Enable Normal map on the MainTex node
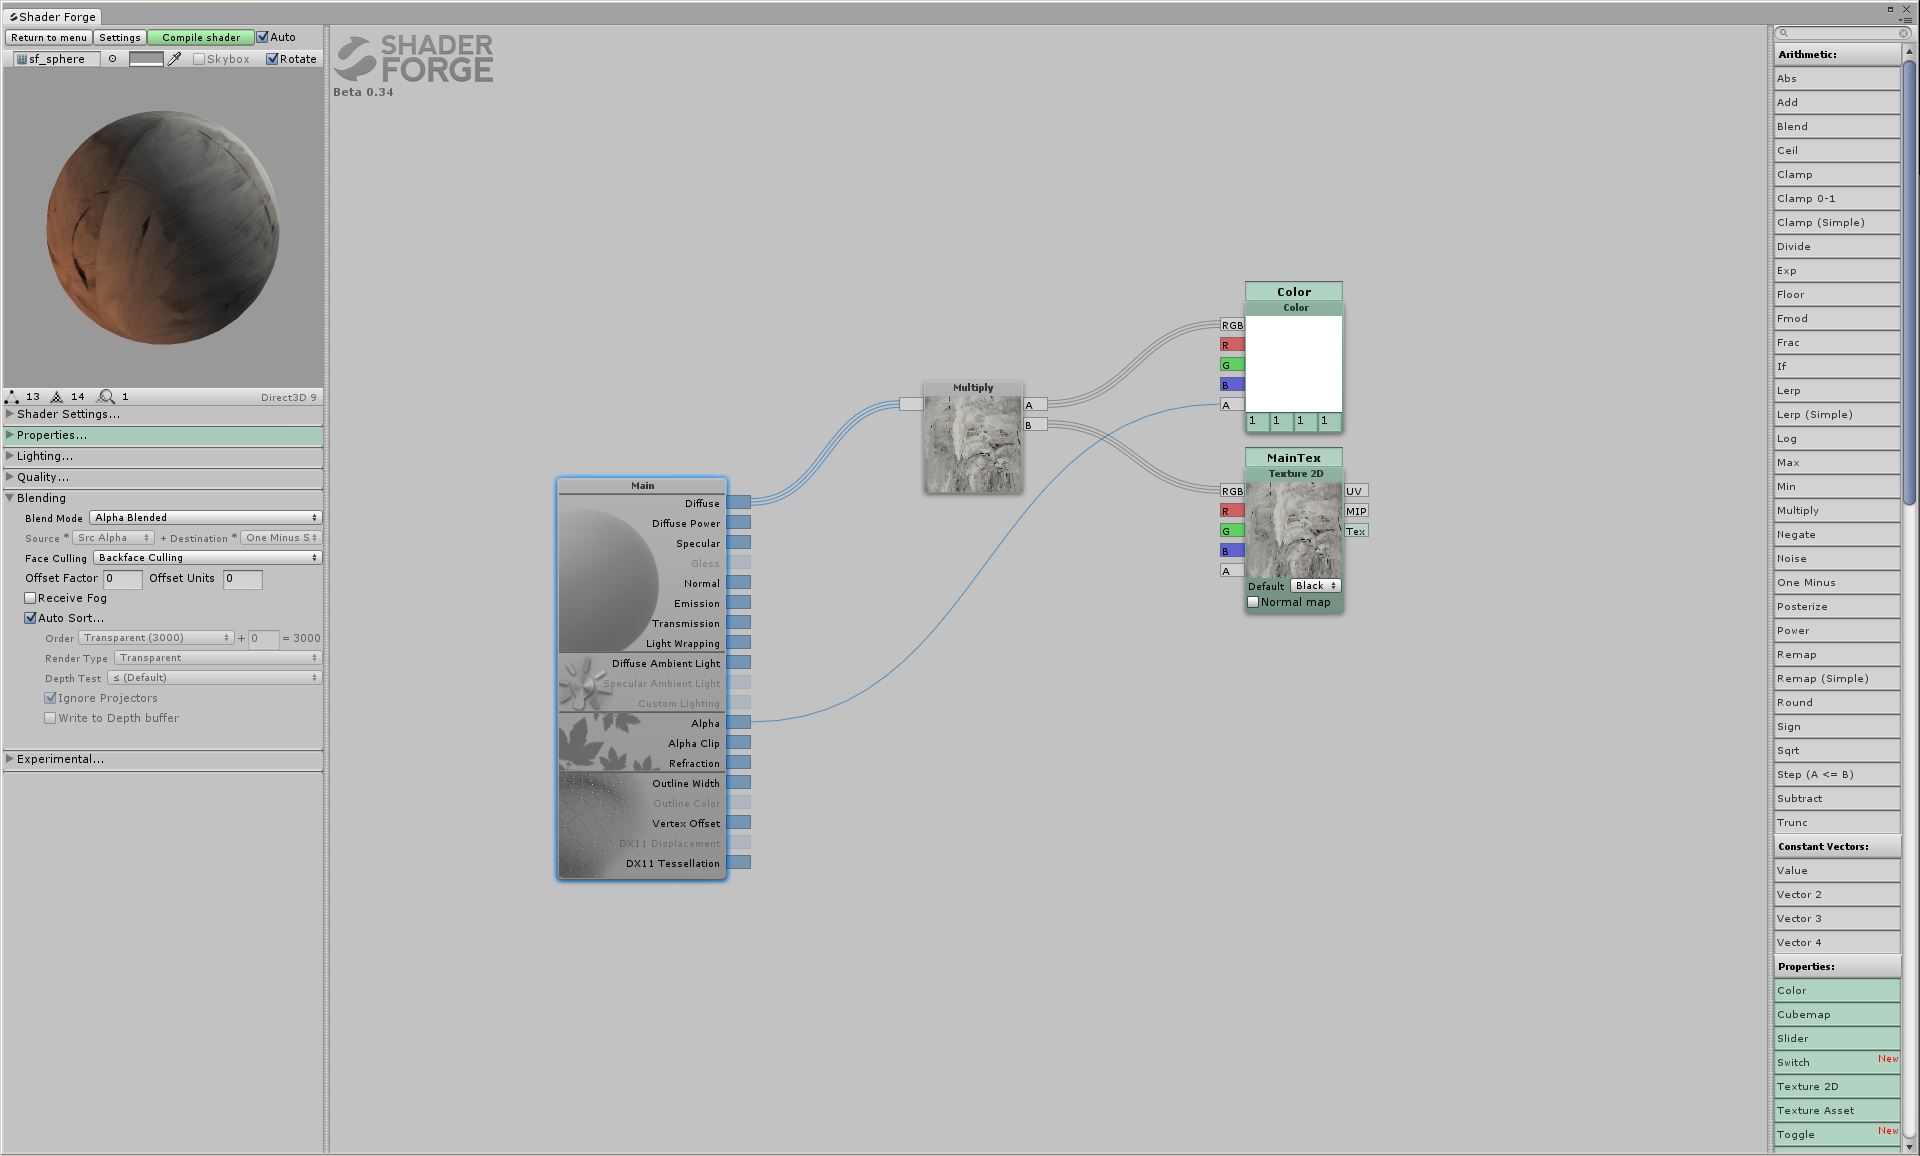The height and width of the screenshot is (1156, 1920). click(1254, 601)
